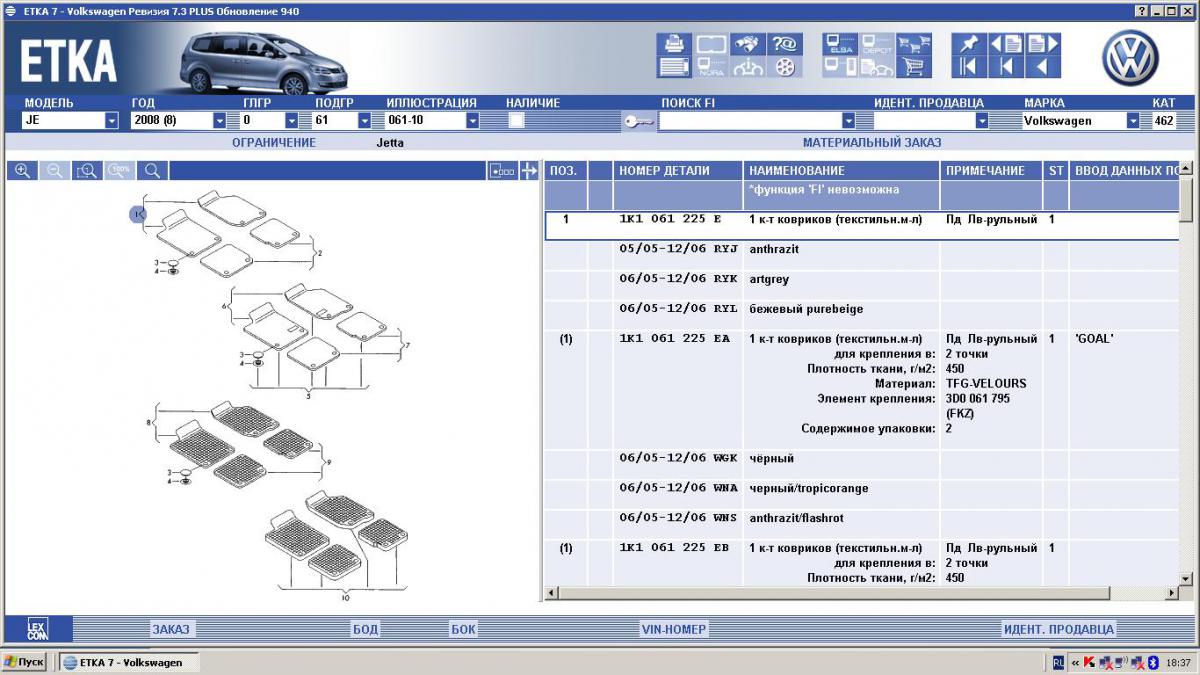This screenshot has width=1200, height=675.
Task: Expand the ГЛГР dropdown
Action: [292, 121]
